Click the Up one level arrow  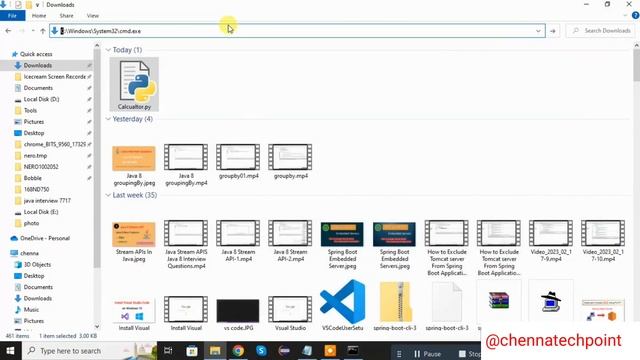click(x=43, y=31)
